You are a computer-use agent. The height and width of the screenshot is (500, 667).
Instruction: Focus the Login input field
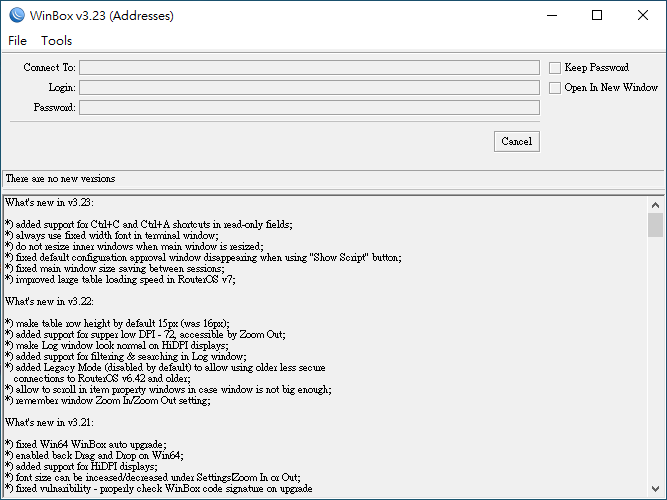point(309,87)
